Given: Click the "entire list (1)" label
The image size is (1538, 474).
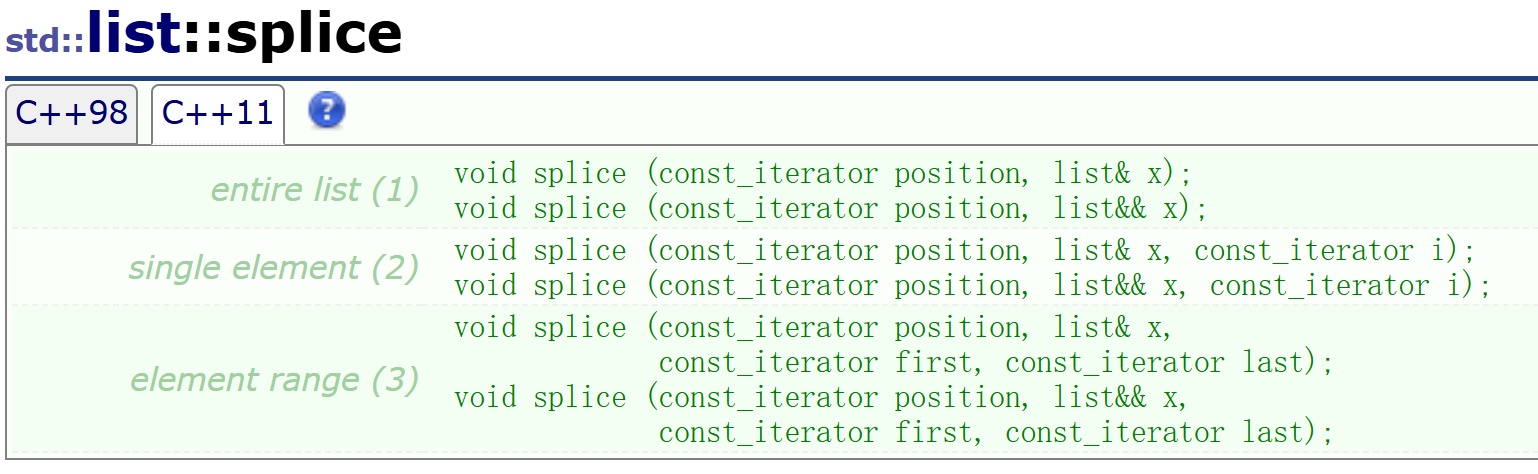Looking at the screenshot, I should coord(314,190).
